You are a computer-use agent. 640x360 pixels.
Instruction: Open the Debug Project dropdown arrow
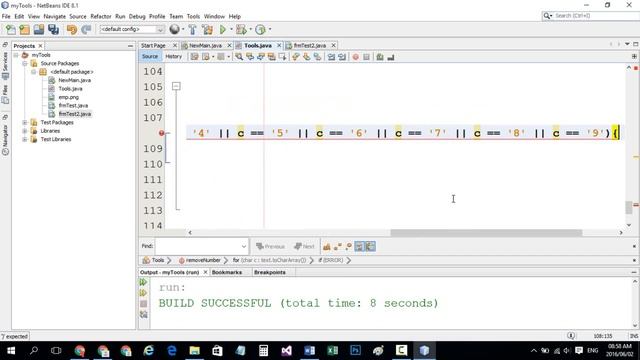click(250, 29)
